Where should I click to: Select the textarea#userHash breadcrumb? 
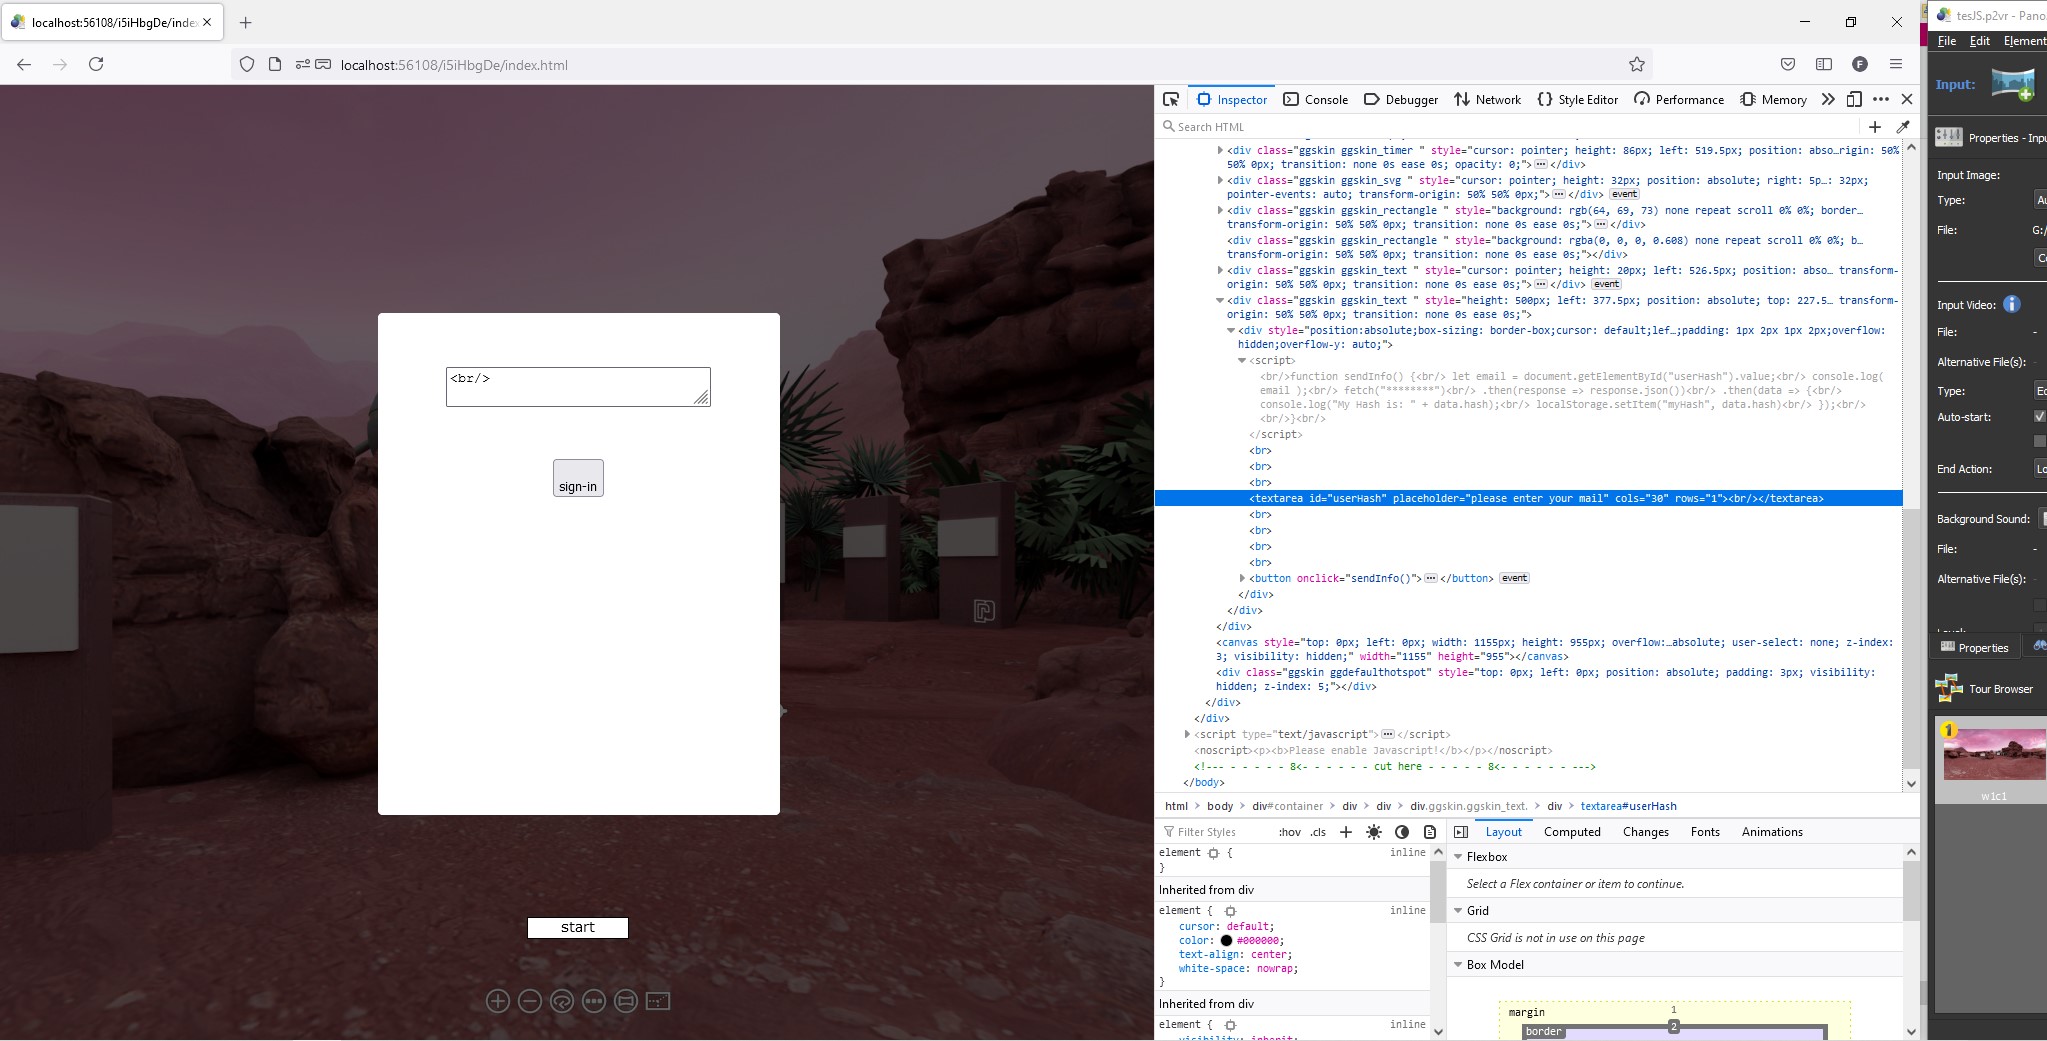(x=1628, y=806)
